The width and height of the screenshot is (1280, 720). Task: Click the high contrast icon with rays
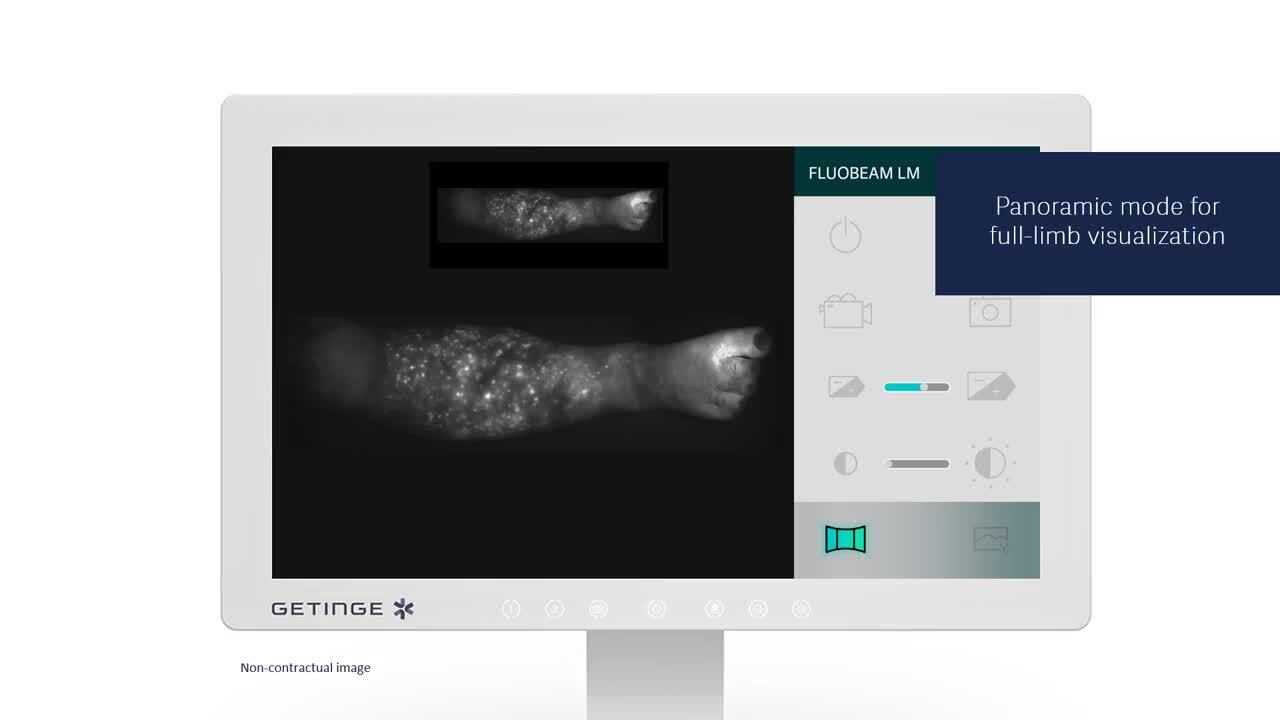[x=990, y=464]
